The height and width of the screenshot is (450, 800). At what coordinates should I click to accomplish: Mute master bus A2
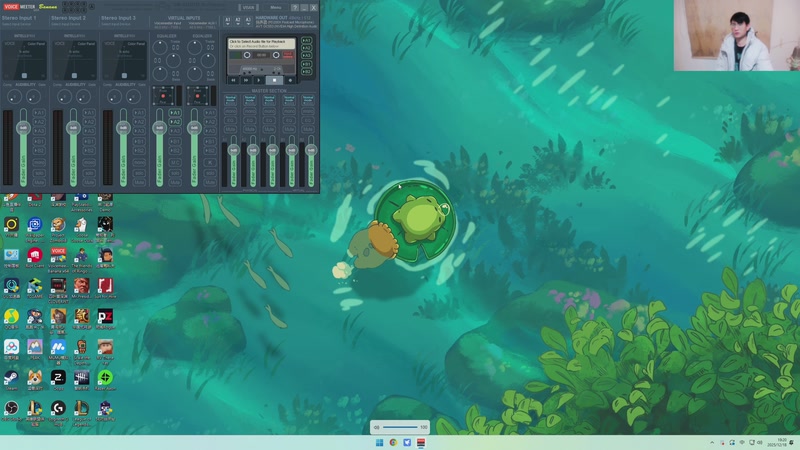250,130
